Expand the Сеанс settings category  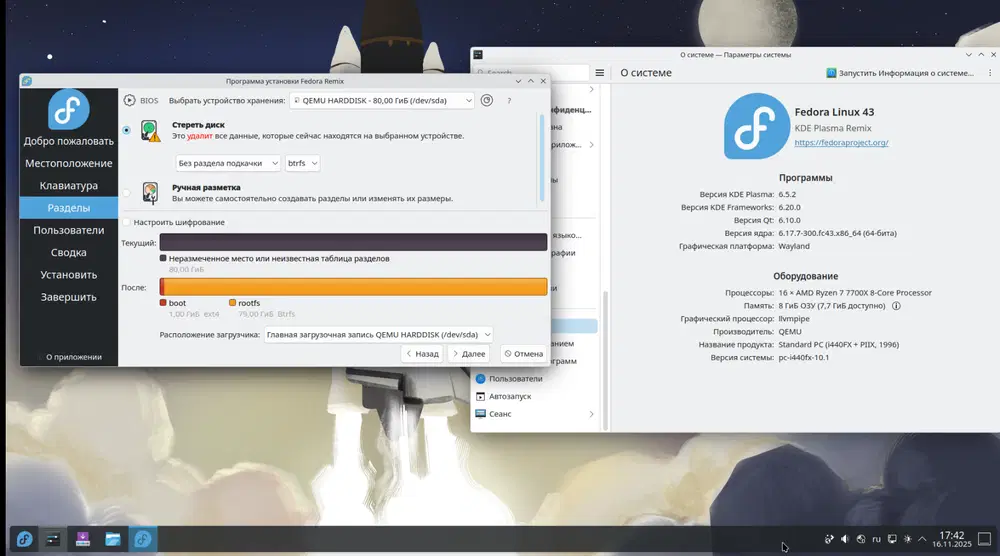pos(591,414)
